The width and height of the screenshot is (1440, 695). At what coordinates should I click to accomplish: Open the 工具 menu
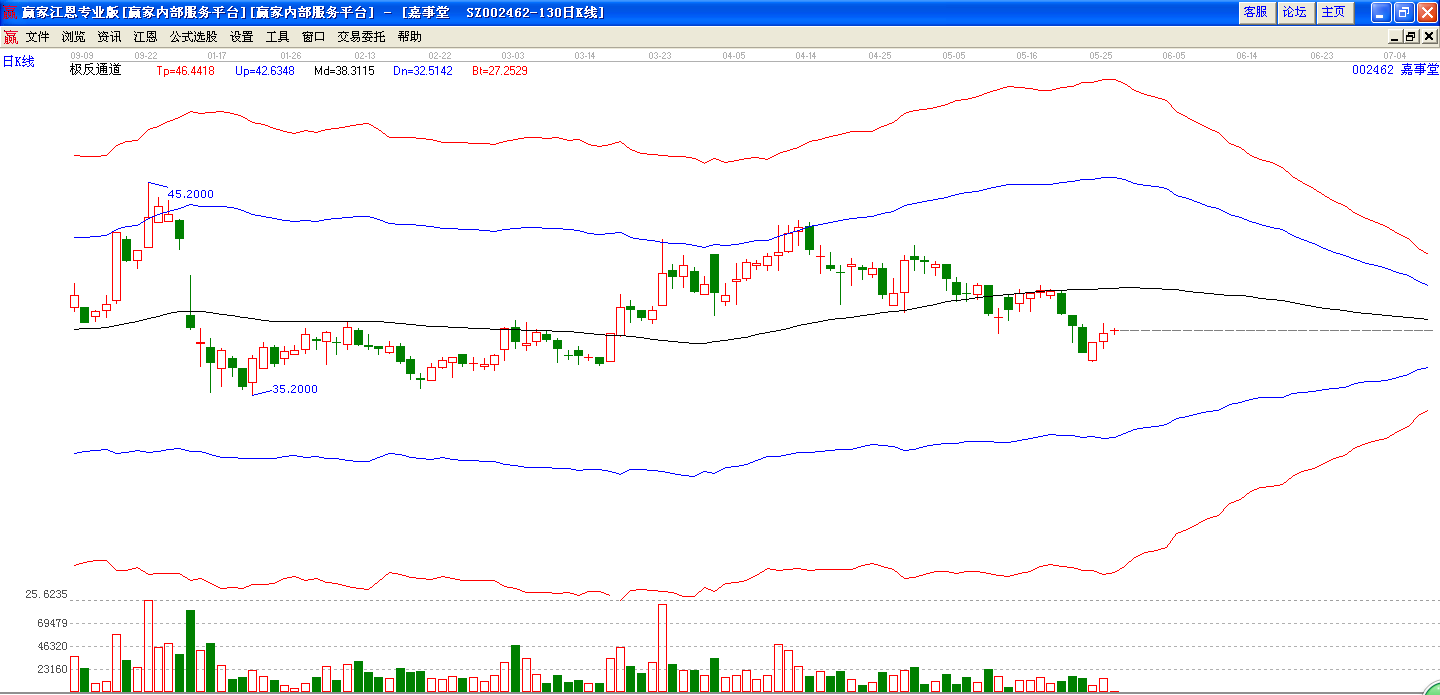coord(278,36)
